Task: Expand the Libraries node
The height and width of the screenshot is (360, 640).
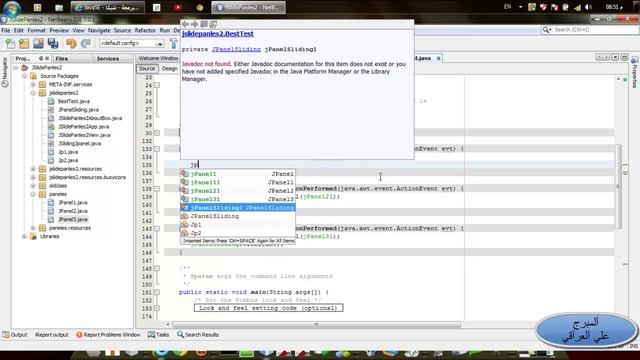Action: (x=24, y=236)
